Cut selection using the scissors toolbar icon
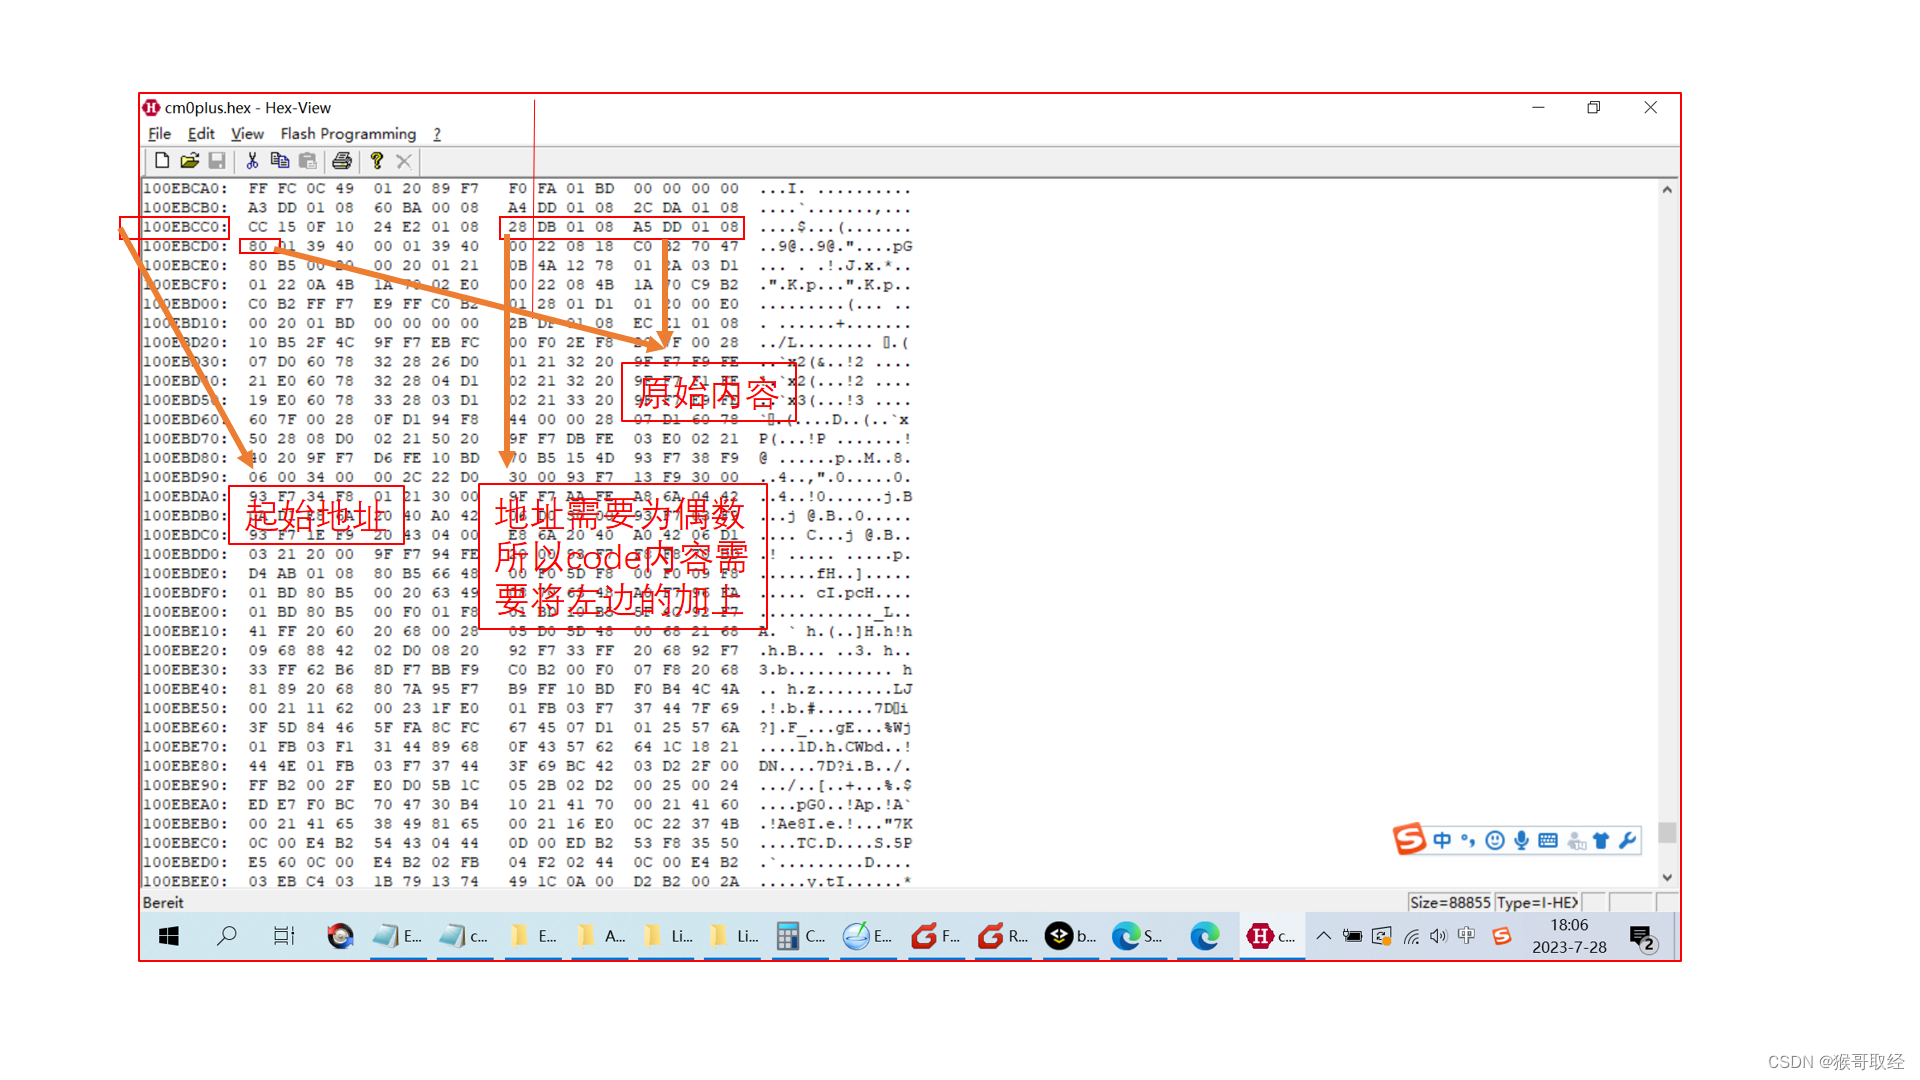 pos(252,160)
